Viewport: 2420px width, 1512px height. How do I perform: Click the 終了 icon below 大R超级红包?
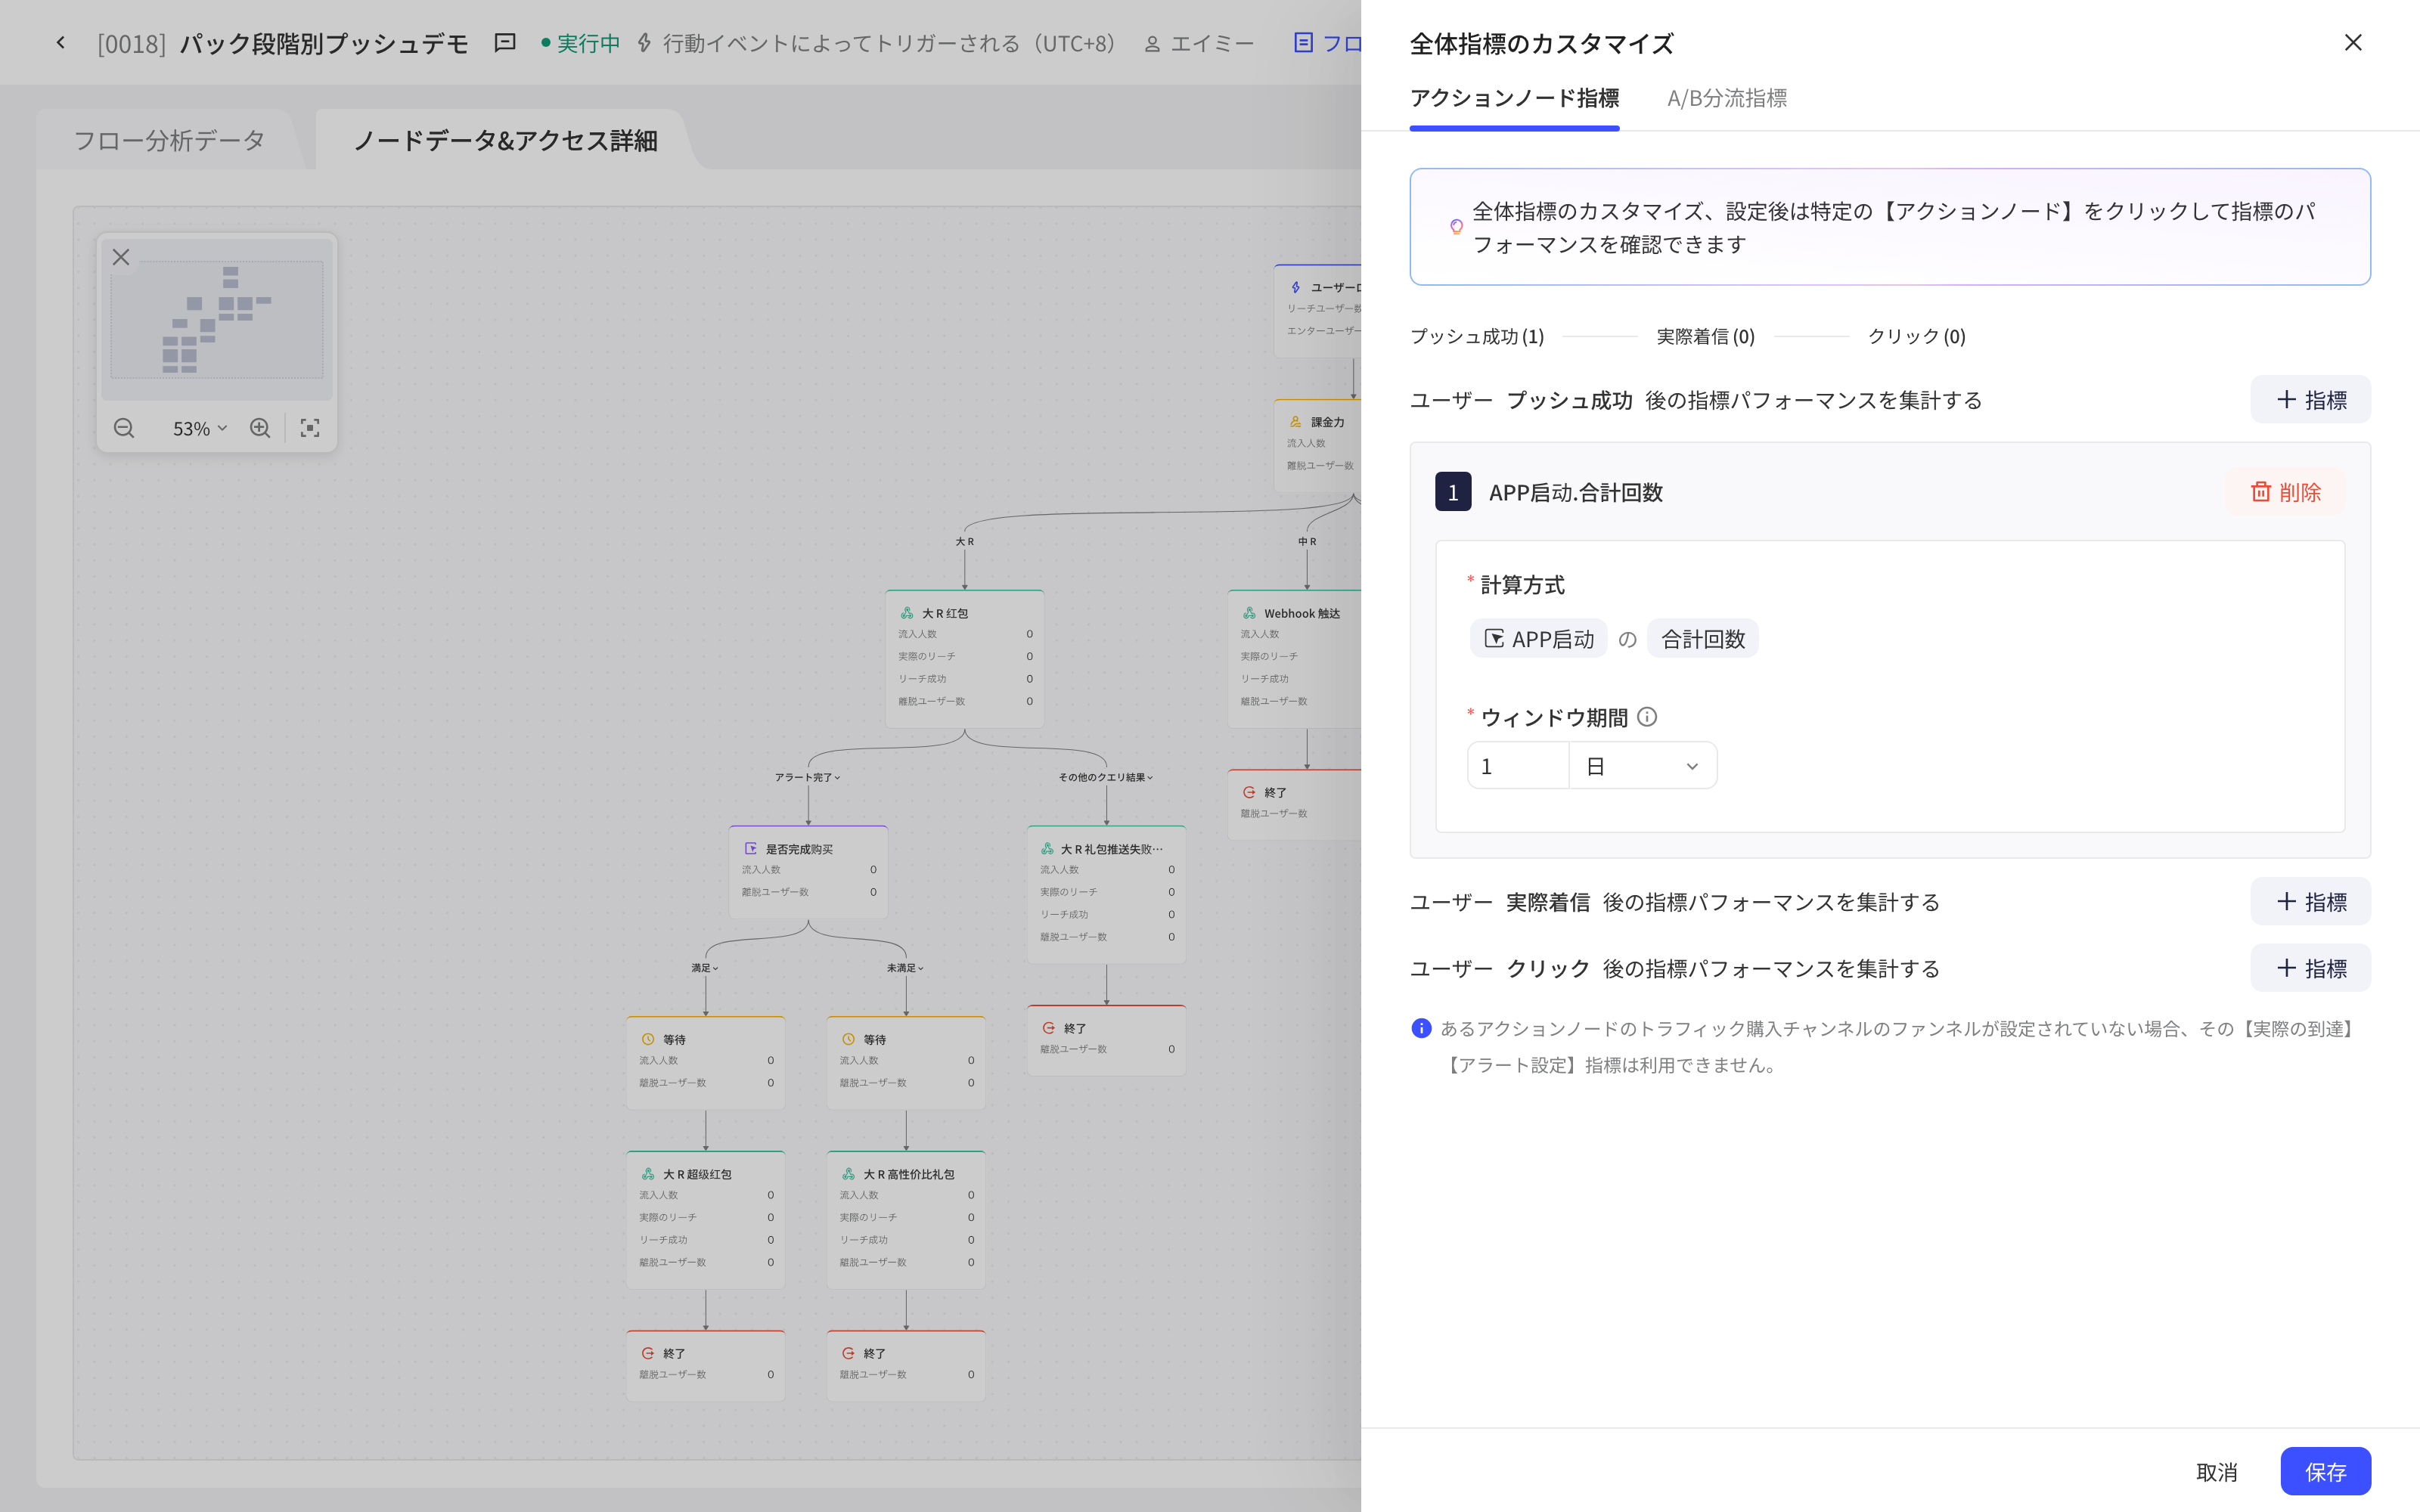[x=648, y=1353]
